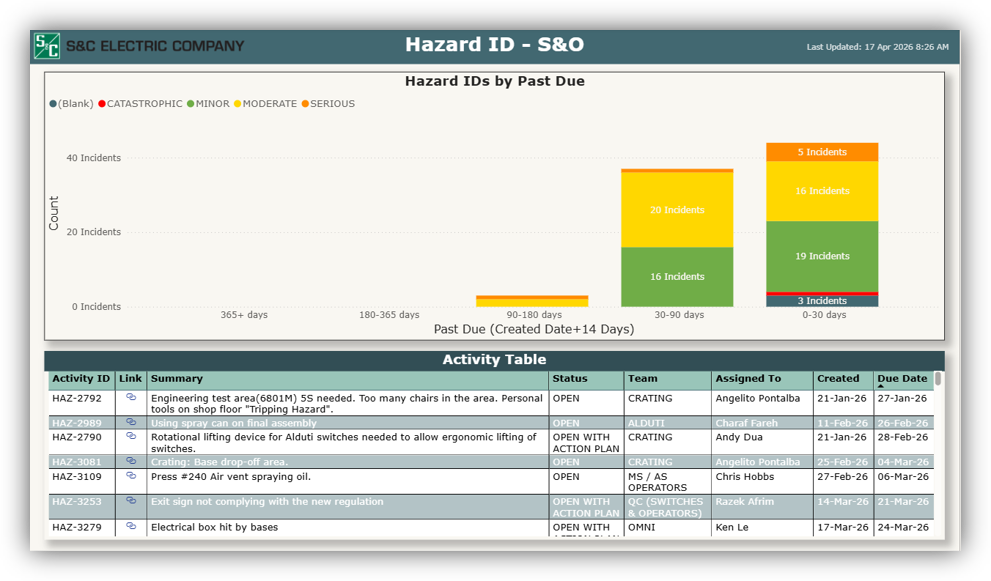Select the (Blank) legend marker
This screenshot has height=581, width=991.
coord(53,104)
